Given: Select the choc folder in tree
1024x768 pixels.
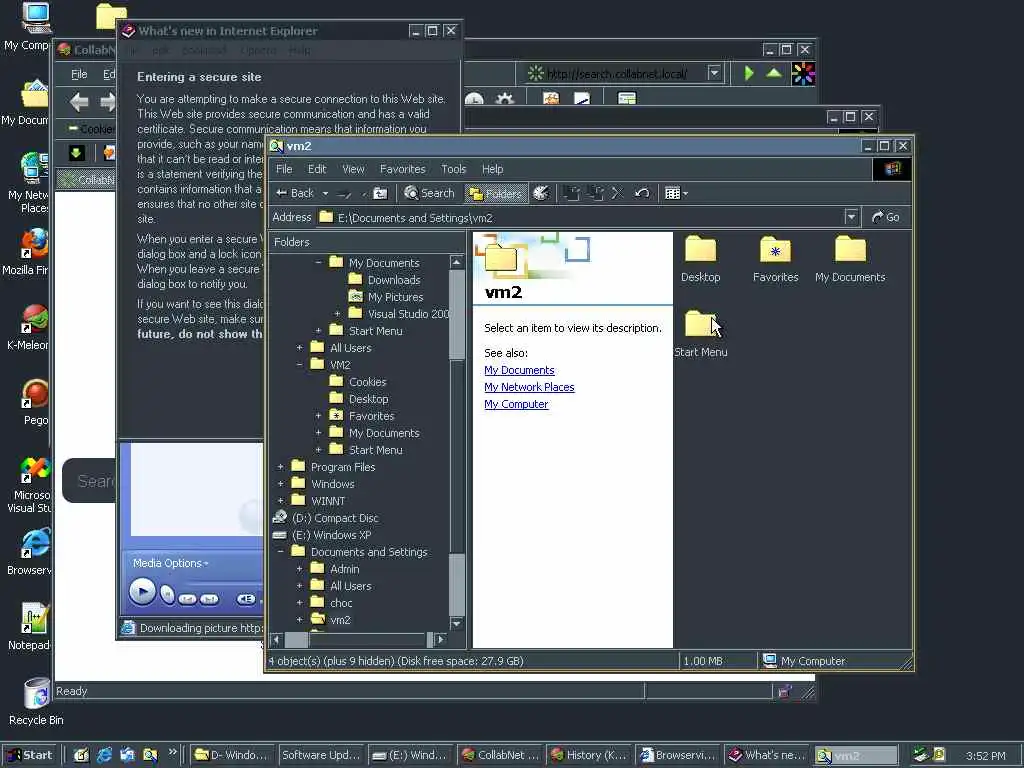Looking at the screenshot, I should (340, 603).
